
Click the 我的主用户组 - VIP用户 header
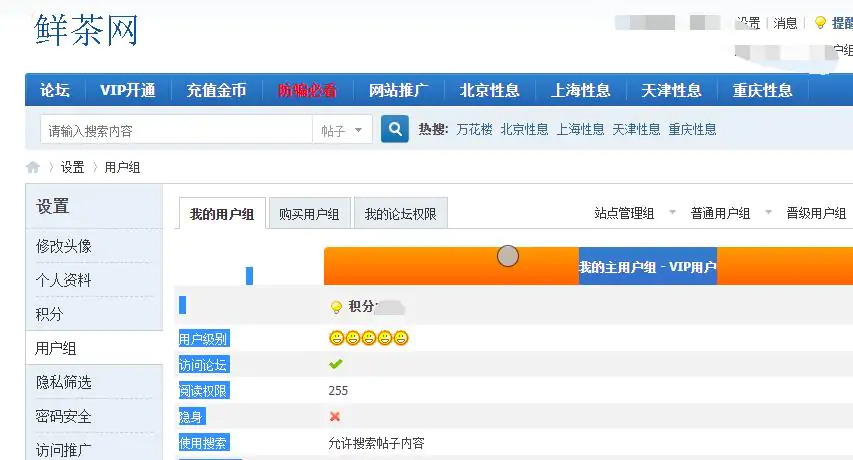[647, 266]
